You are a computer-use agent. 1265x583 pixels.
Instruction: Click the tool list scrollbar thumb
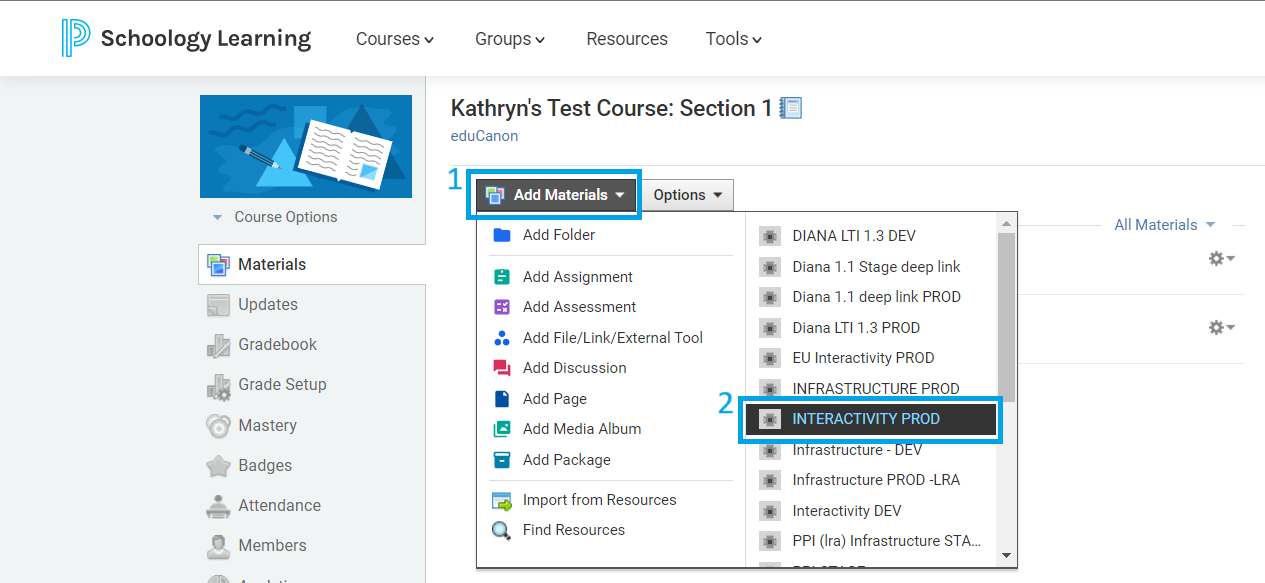pos(1007,316)
